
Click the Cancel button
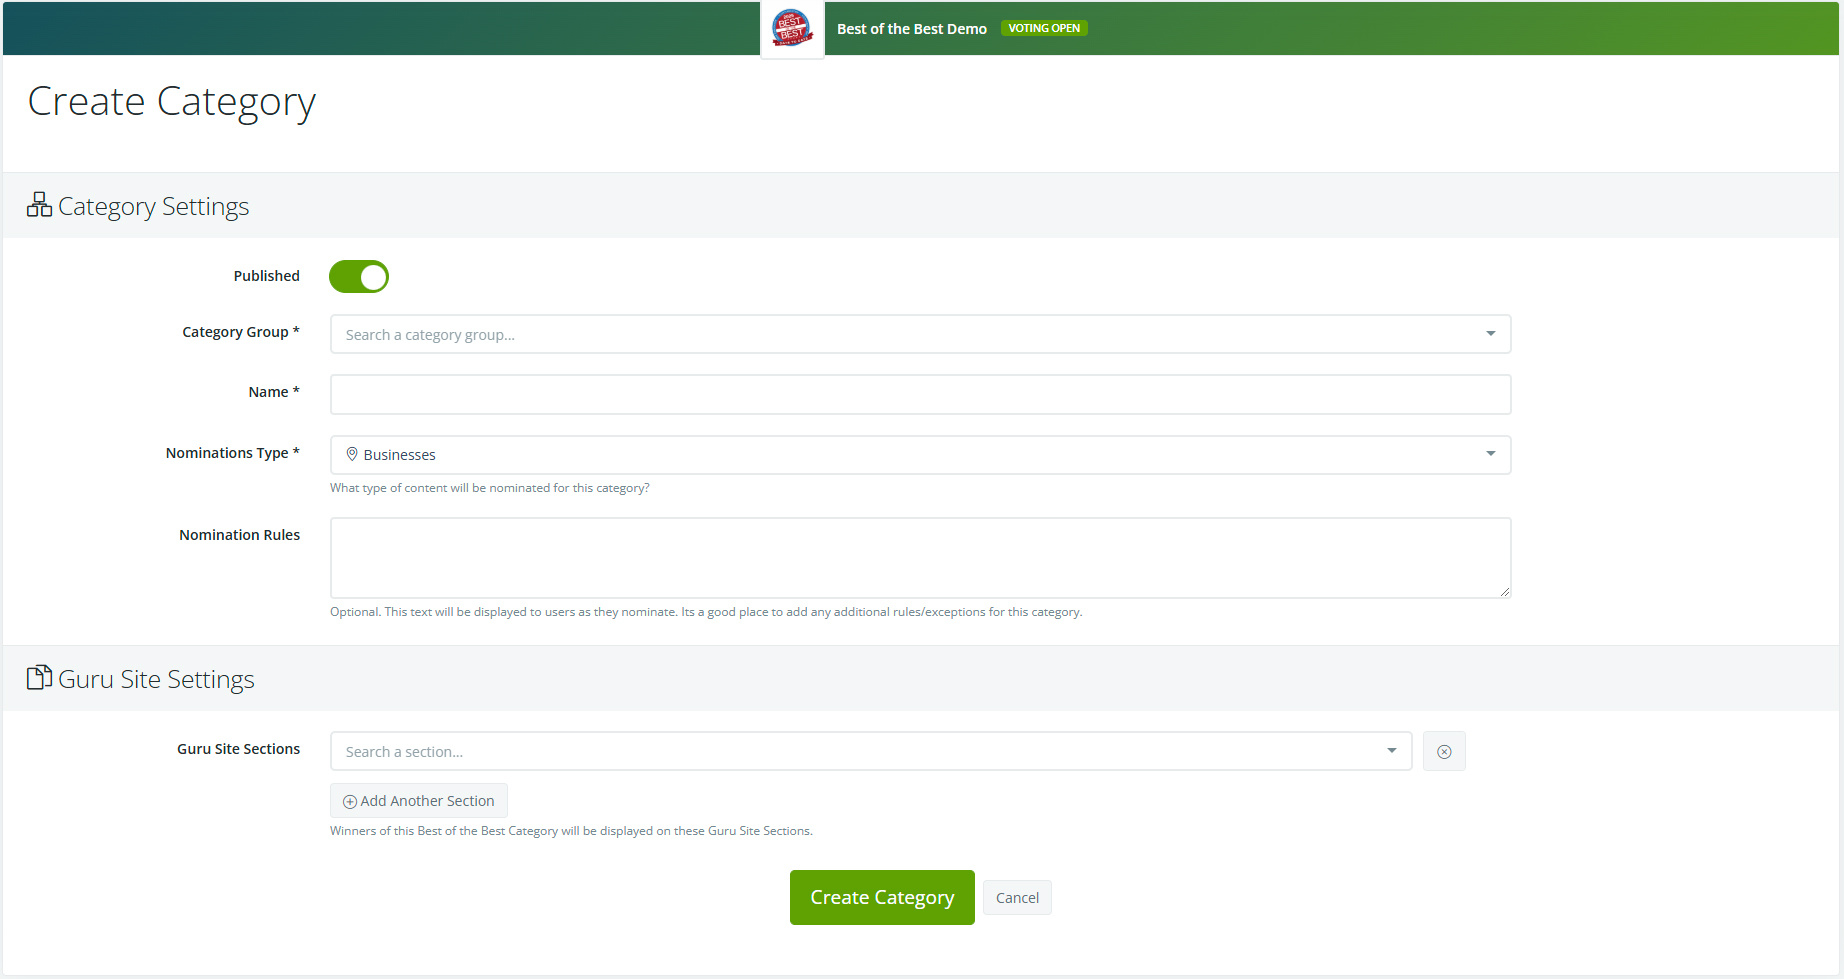pos(1016,898)
